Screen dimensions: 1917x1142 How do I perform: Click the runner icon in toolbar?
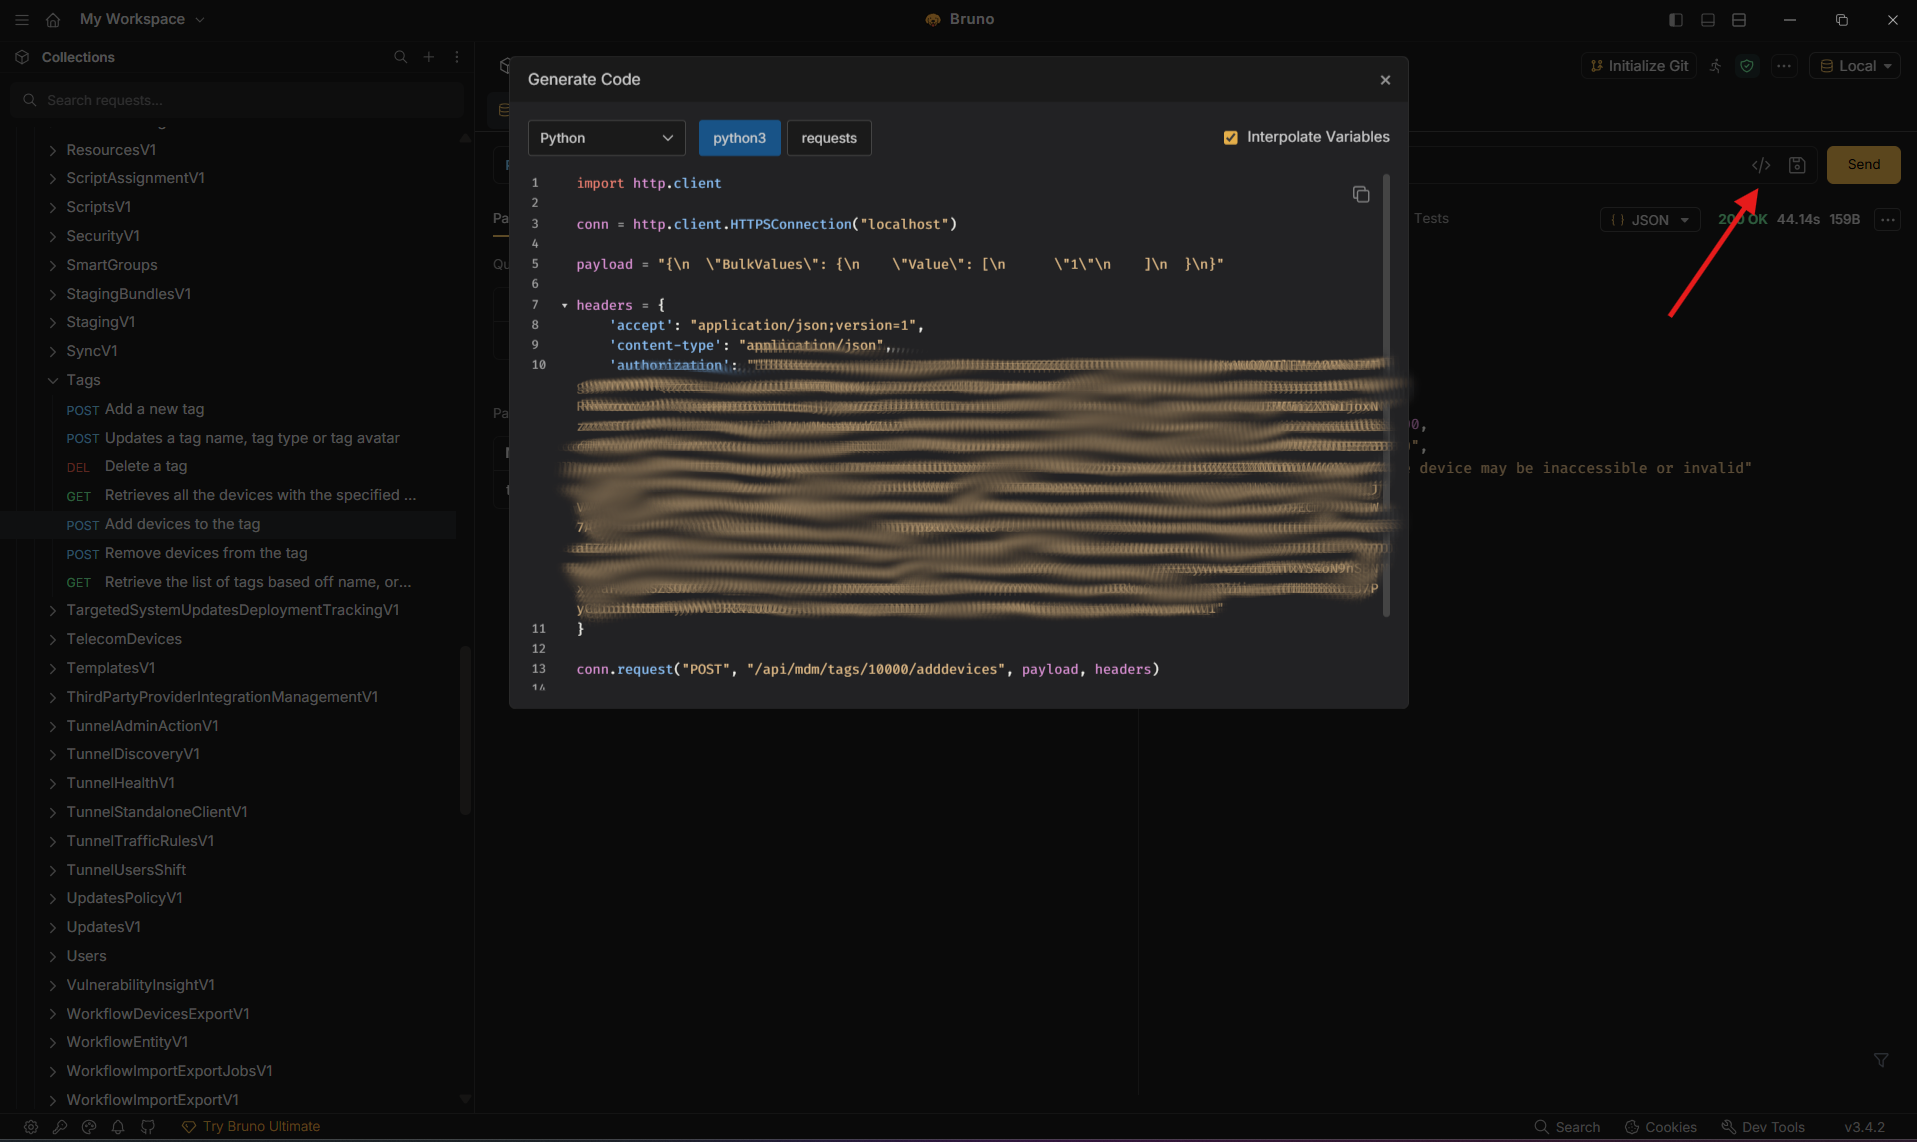(x=1716, y=66)
